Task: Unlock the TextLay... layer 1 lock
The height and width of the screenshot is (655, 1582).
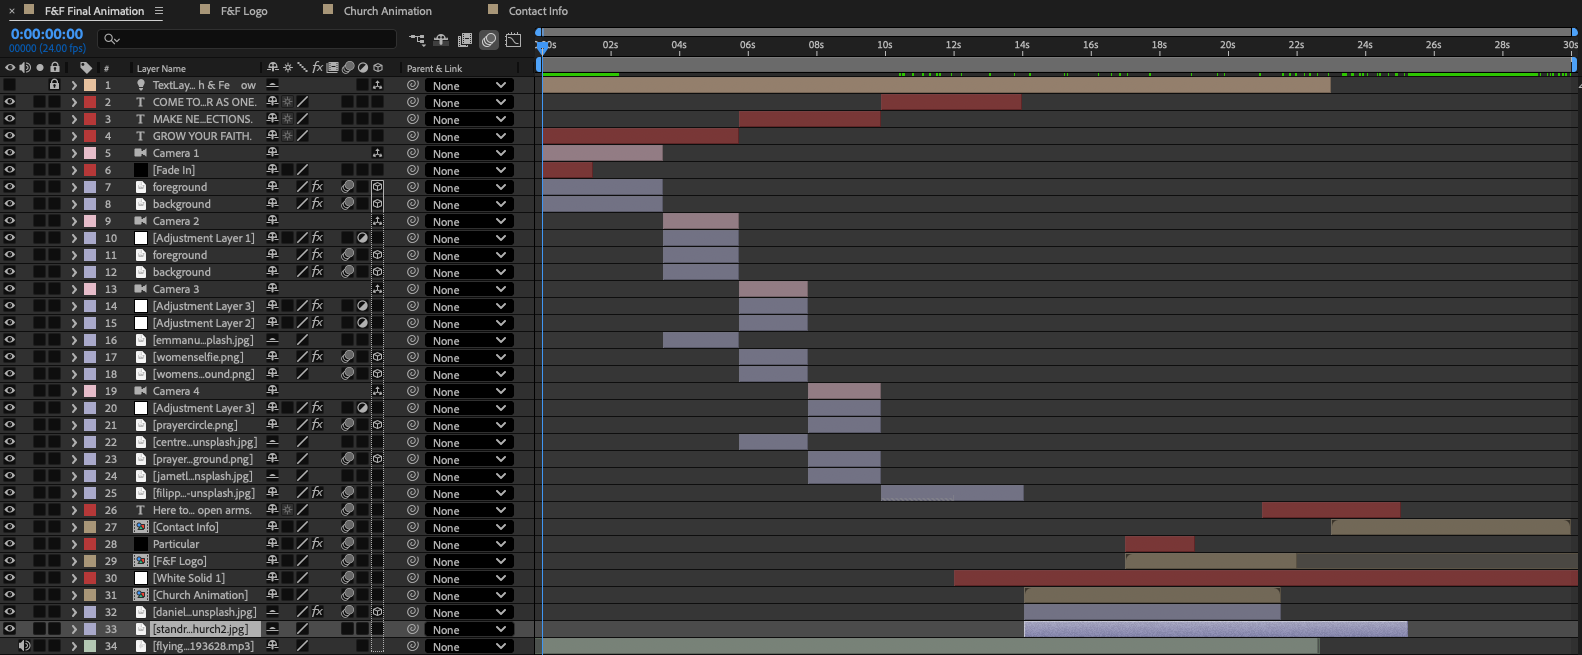Action: click(x=55, y=85)
